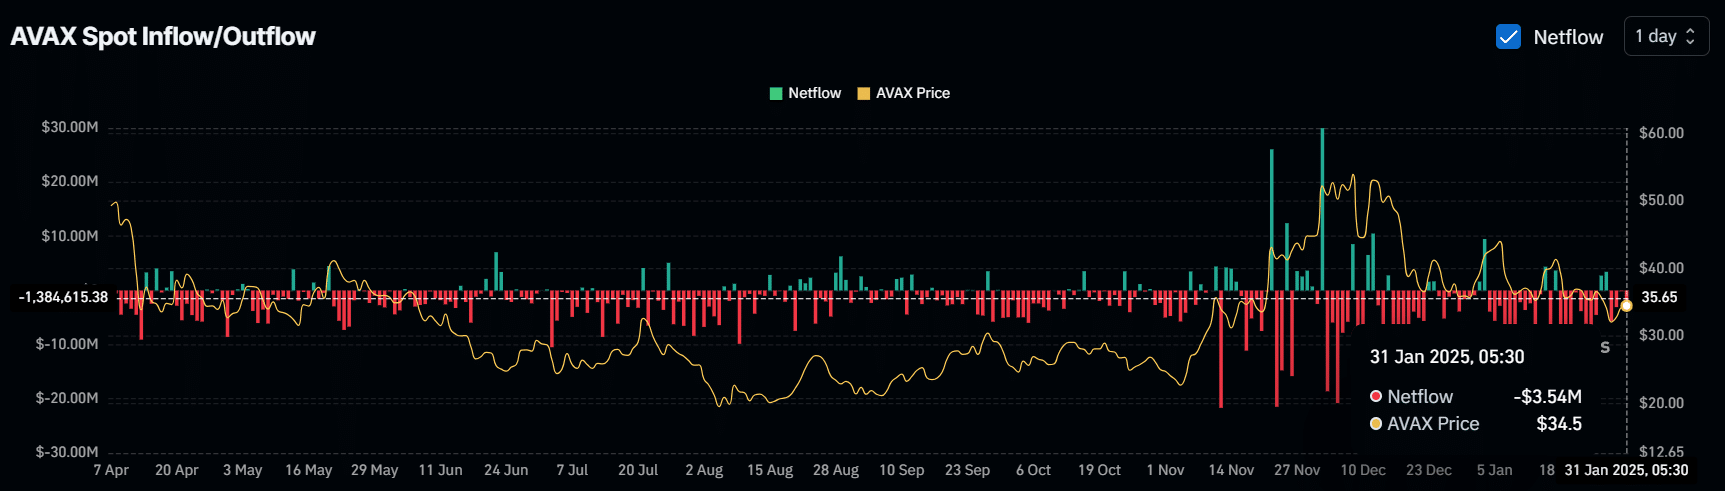The width and height of the screenshot is (1725, 491).
Task: Click the yellow AVAX Price dot in tooltip
Action: pyautogui.click(x=1376, y=424)
